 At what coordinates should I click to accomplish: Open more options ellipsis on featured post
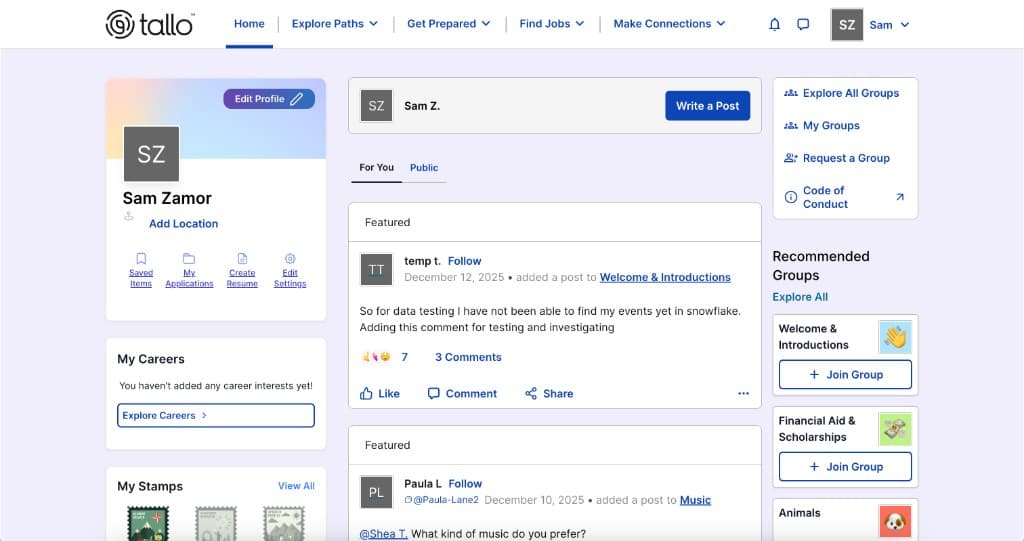pyautogui.click(x=743, y=394)
